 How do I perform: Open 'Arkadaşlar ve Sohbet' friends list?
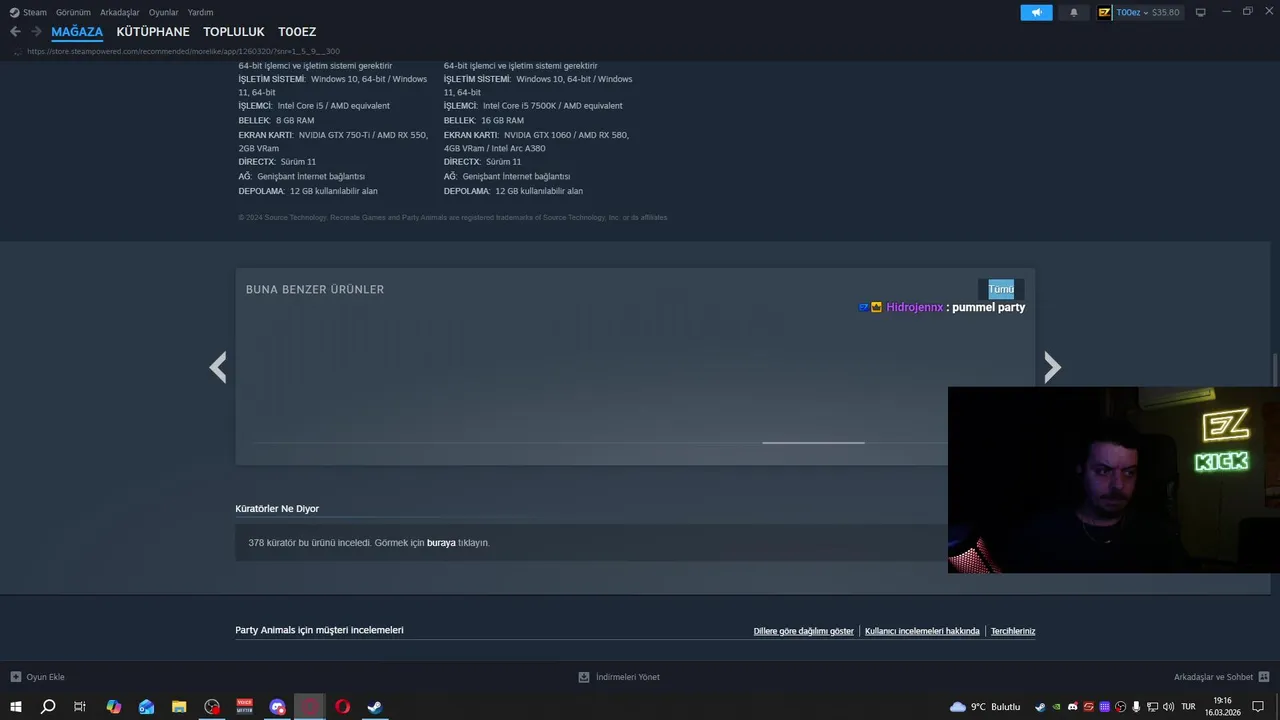(1213, 677)
